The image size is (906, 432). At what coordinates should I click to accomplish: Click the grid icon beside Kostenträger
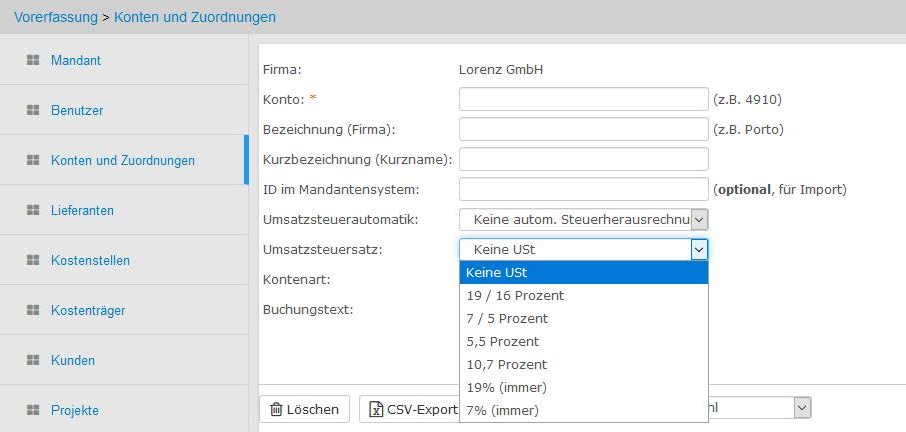[33, 310]
